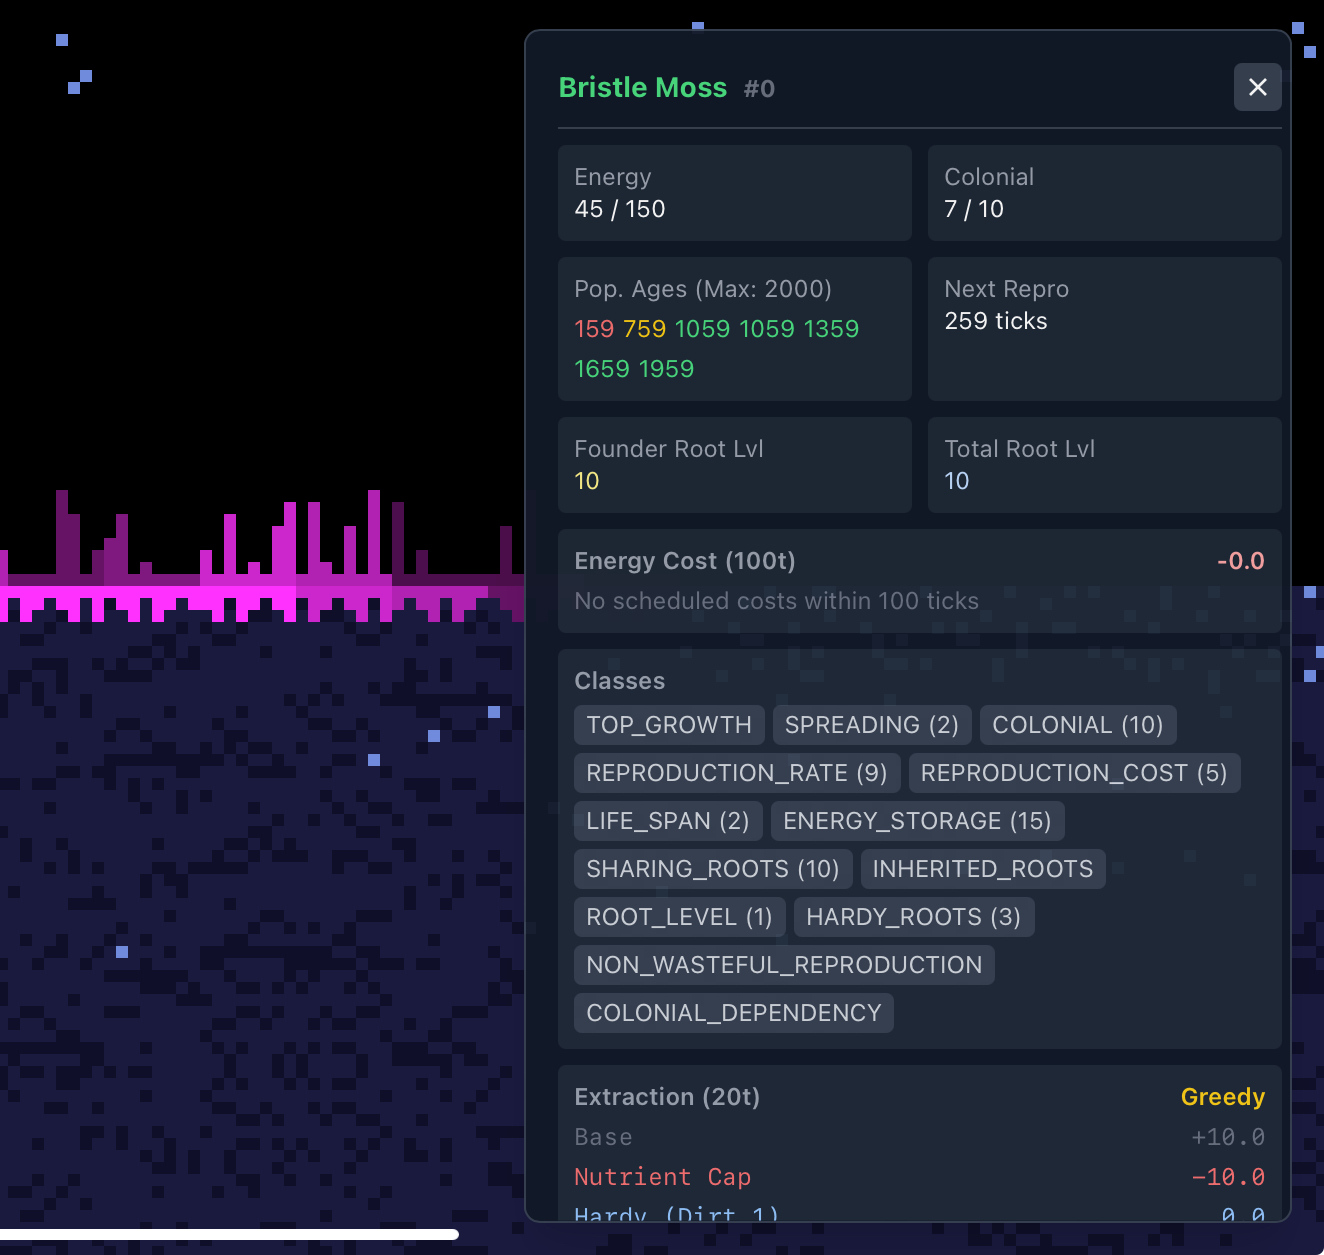Viewport: 1324px width, 1255px height.
Task: Select the SHARING_ROOTS (10) tag
Action: 712,869
